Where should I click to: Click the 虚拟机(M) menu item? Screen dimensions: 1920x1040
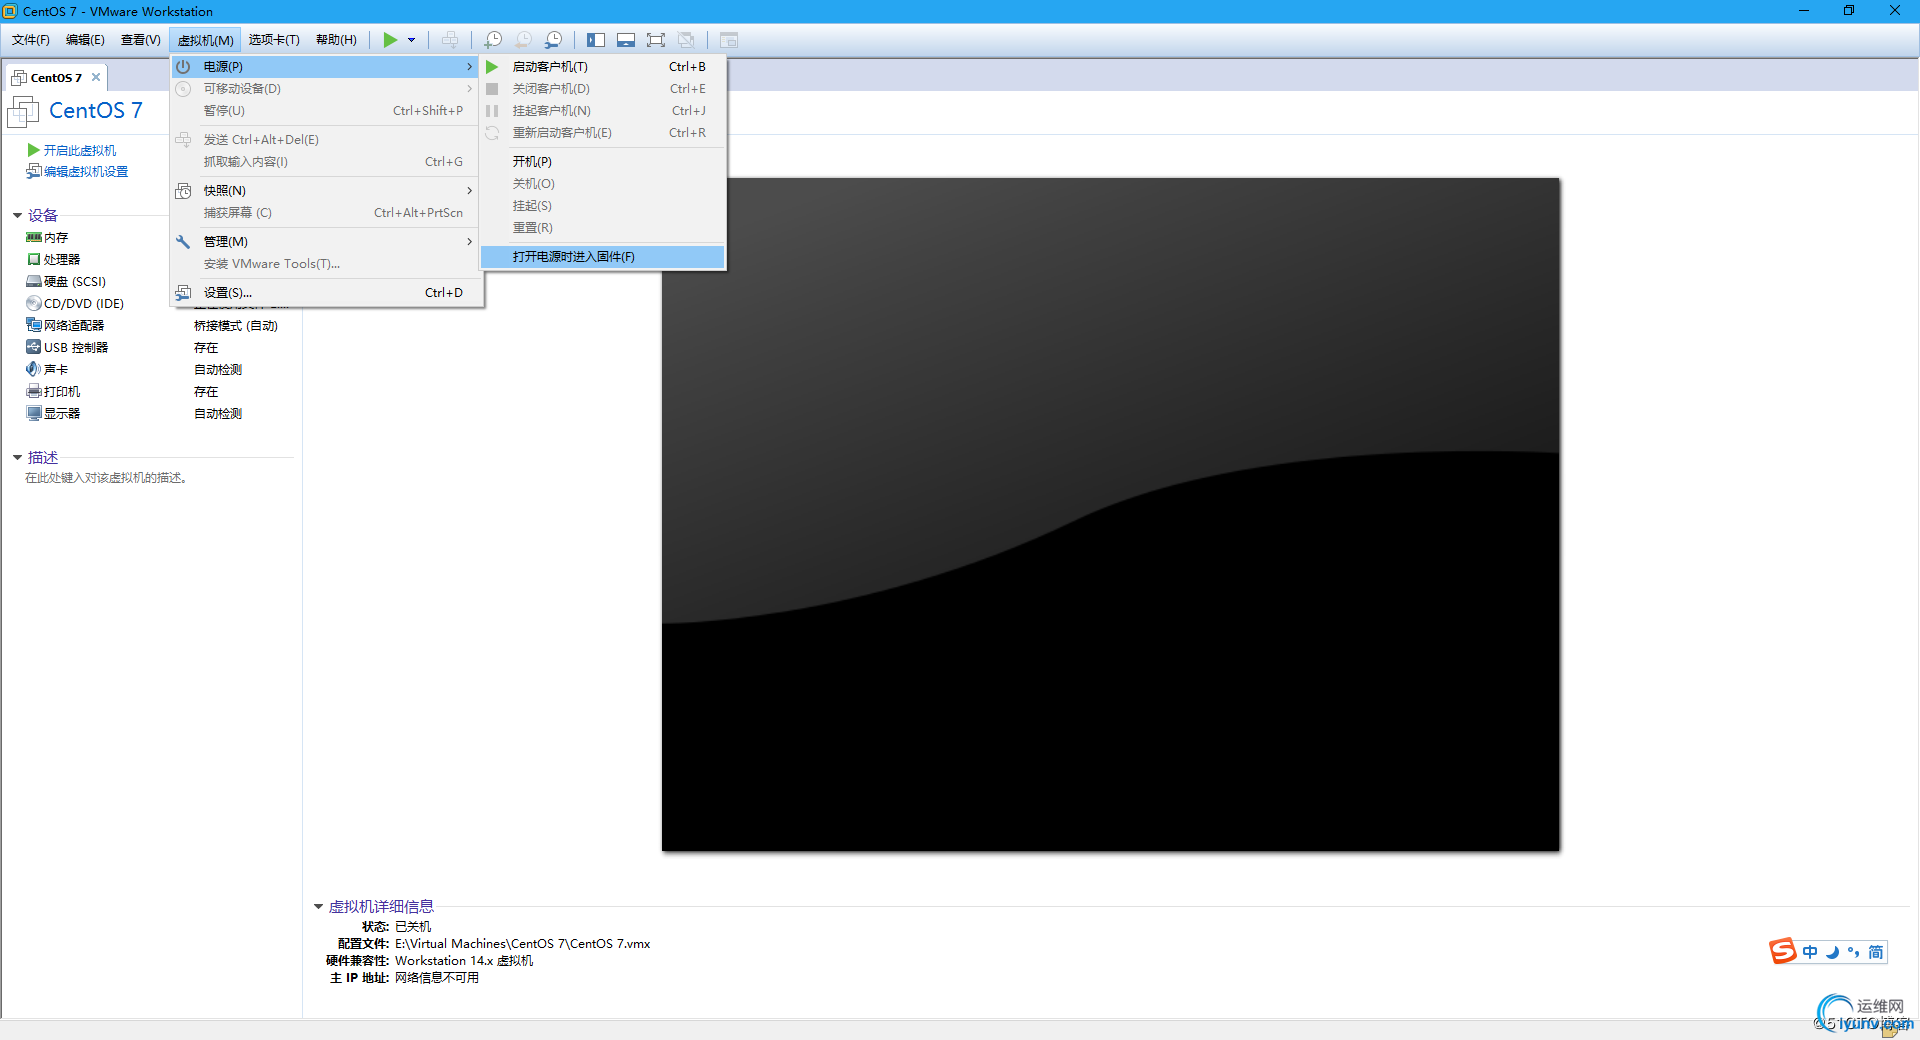click(x=205, y=40)
